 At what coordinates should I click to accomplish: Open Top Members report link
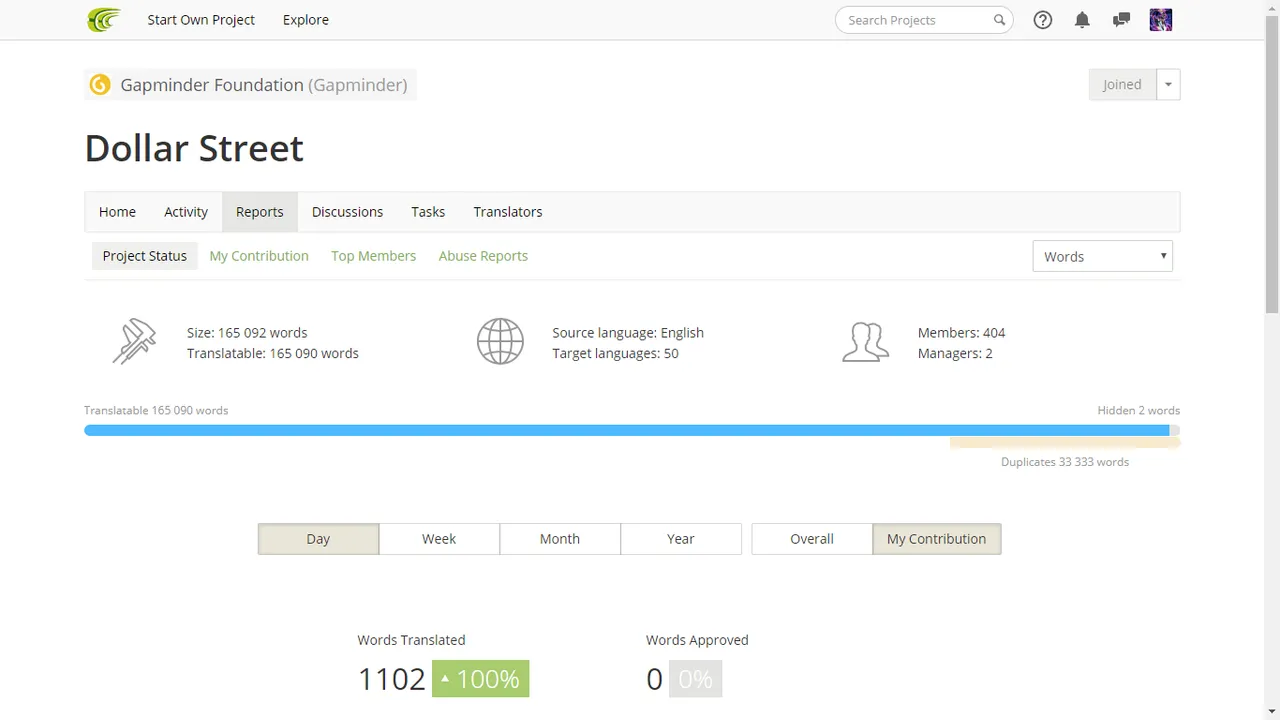point(373,256)
